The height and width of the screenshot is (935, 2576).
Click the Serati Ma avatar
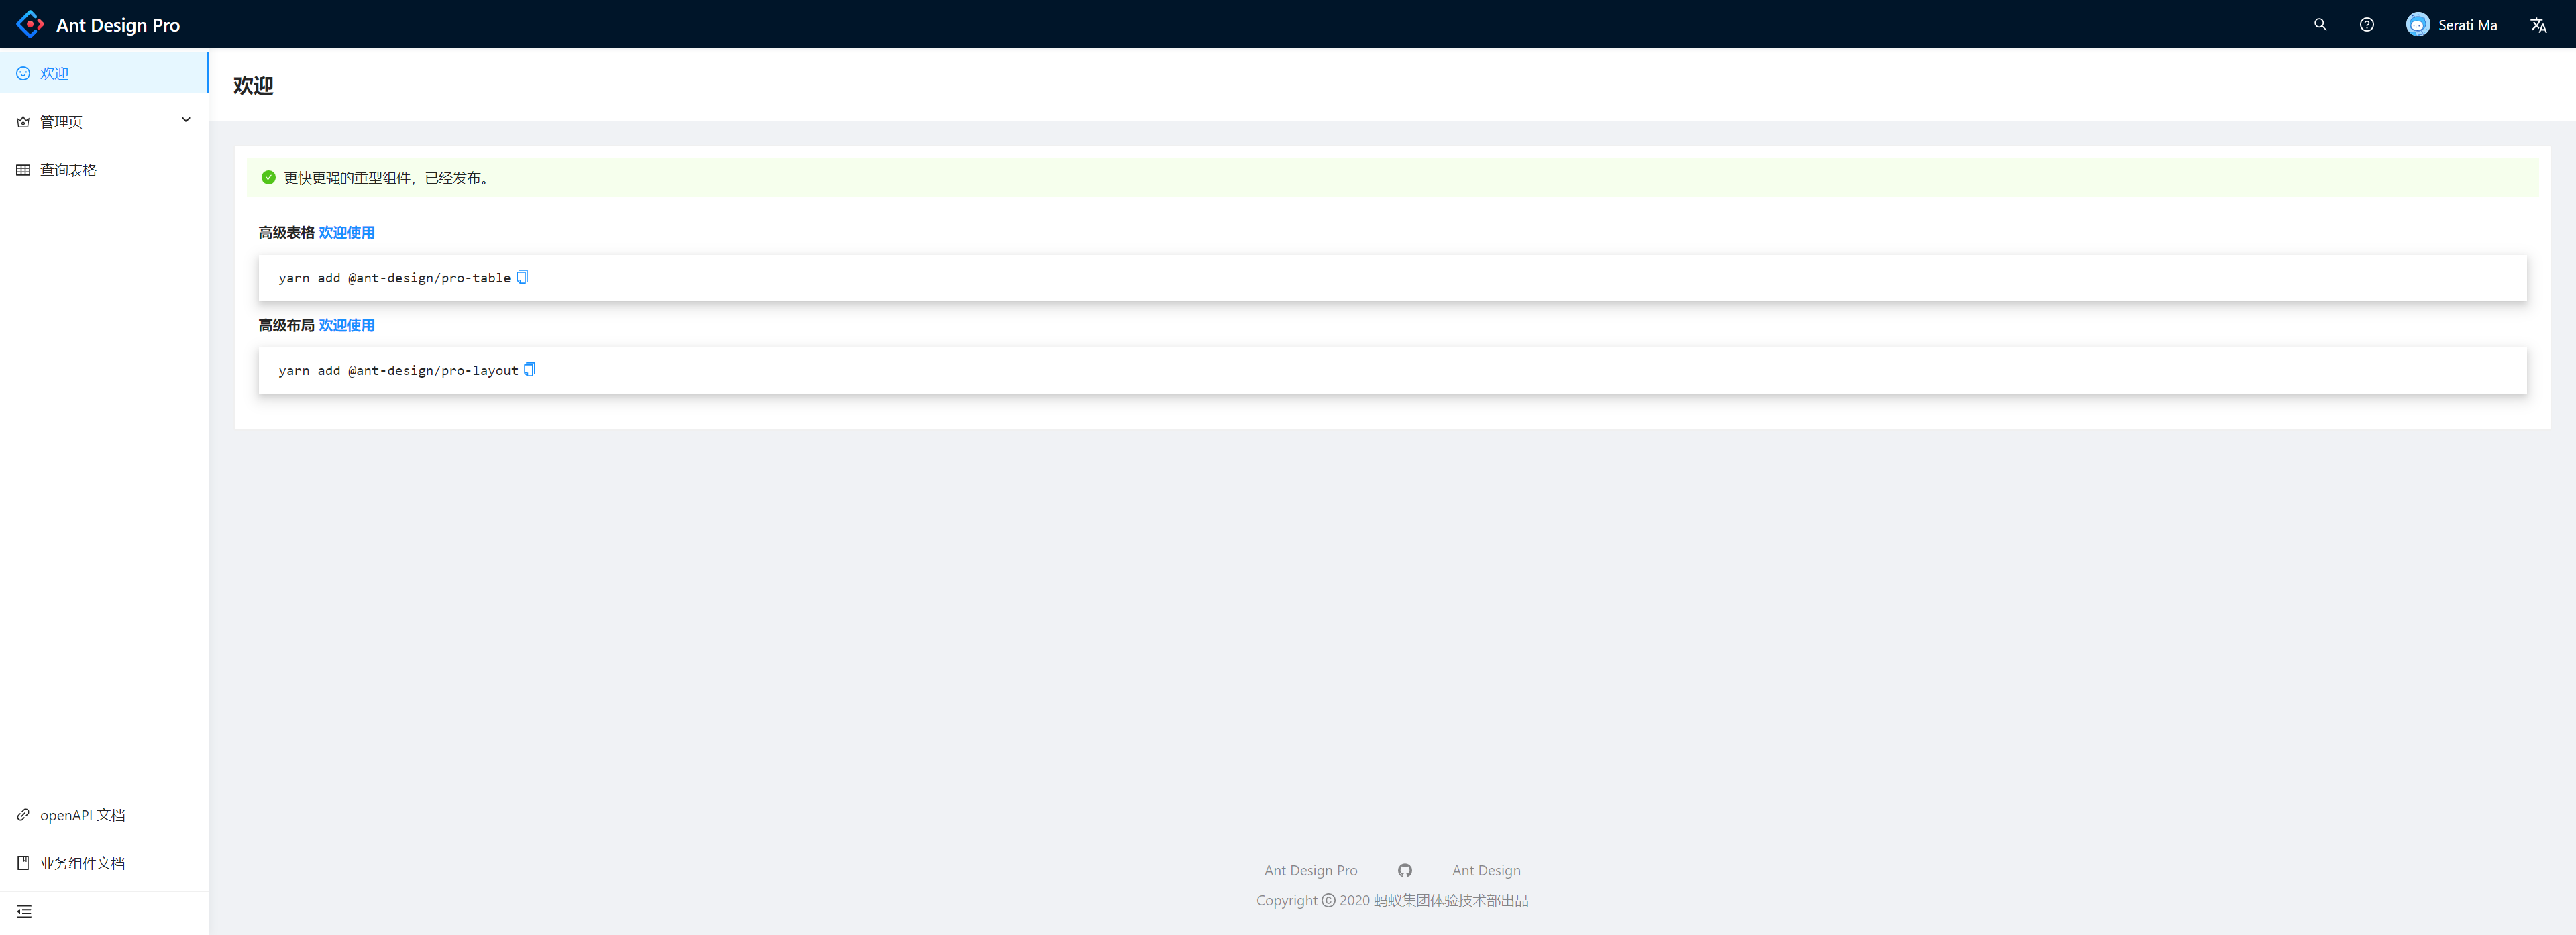pos(2417,25)
